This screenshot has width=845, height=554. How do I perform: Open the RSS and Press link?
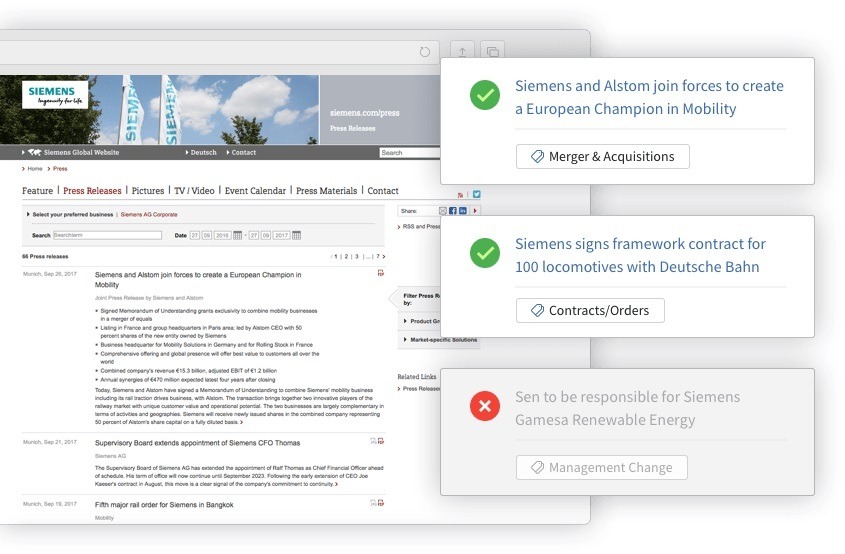coord(420,226)
